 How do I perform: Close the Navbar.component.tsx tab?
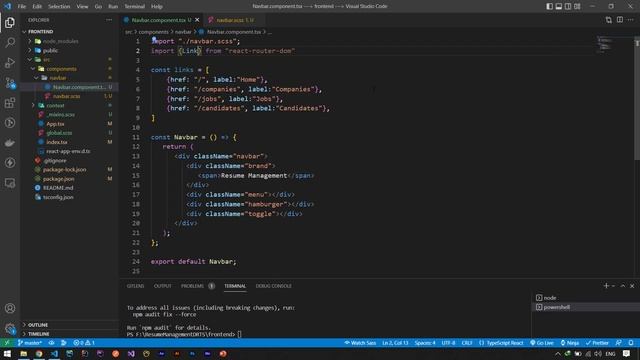[197, 20]
